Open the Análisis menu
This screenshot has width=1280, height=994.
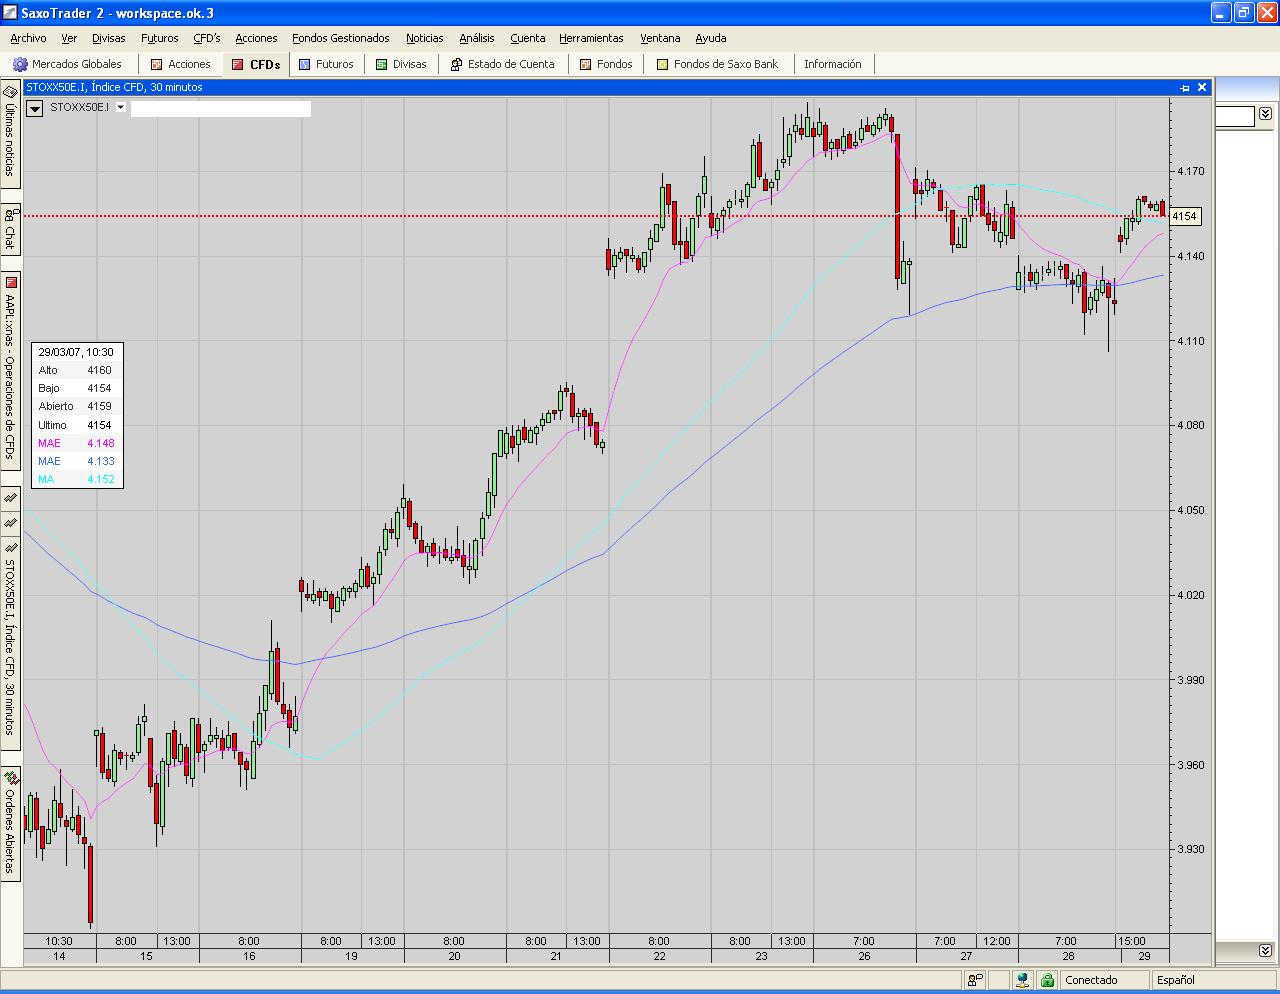pyautogui.click(x=476, y=38)
